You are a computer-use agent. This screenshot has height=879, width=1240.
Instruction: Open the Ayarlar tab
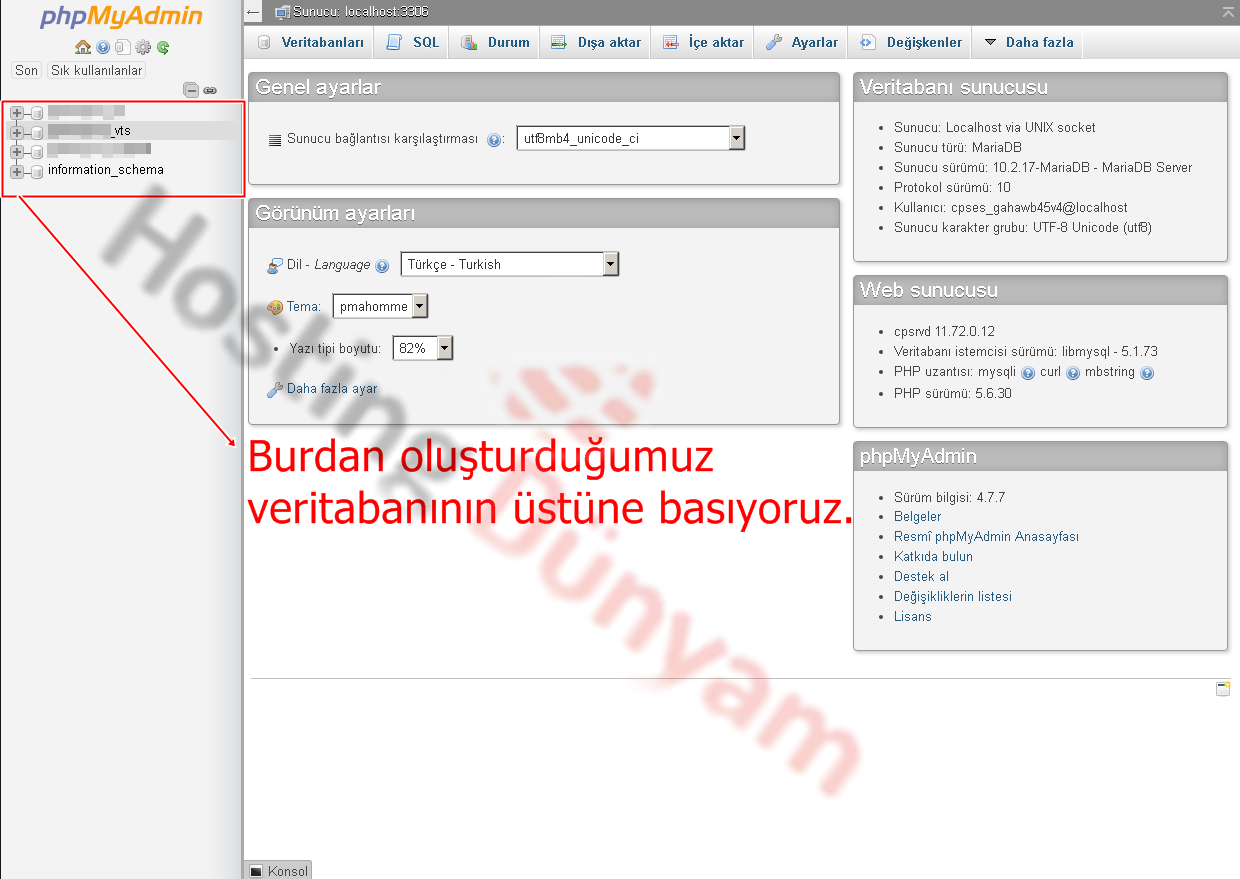point(802,42)
